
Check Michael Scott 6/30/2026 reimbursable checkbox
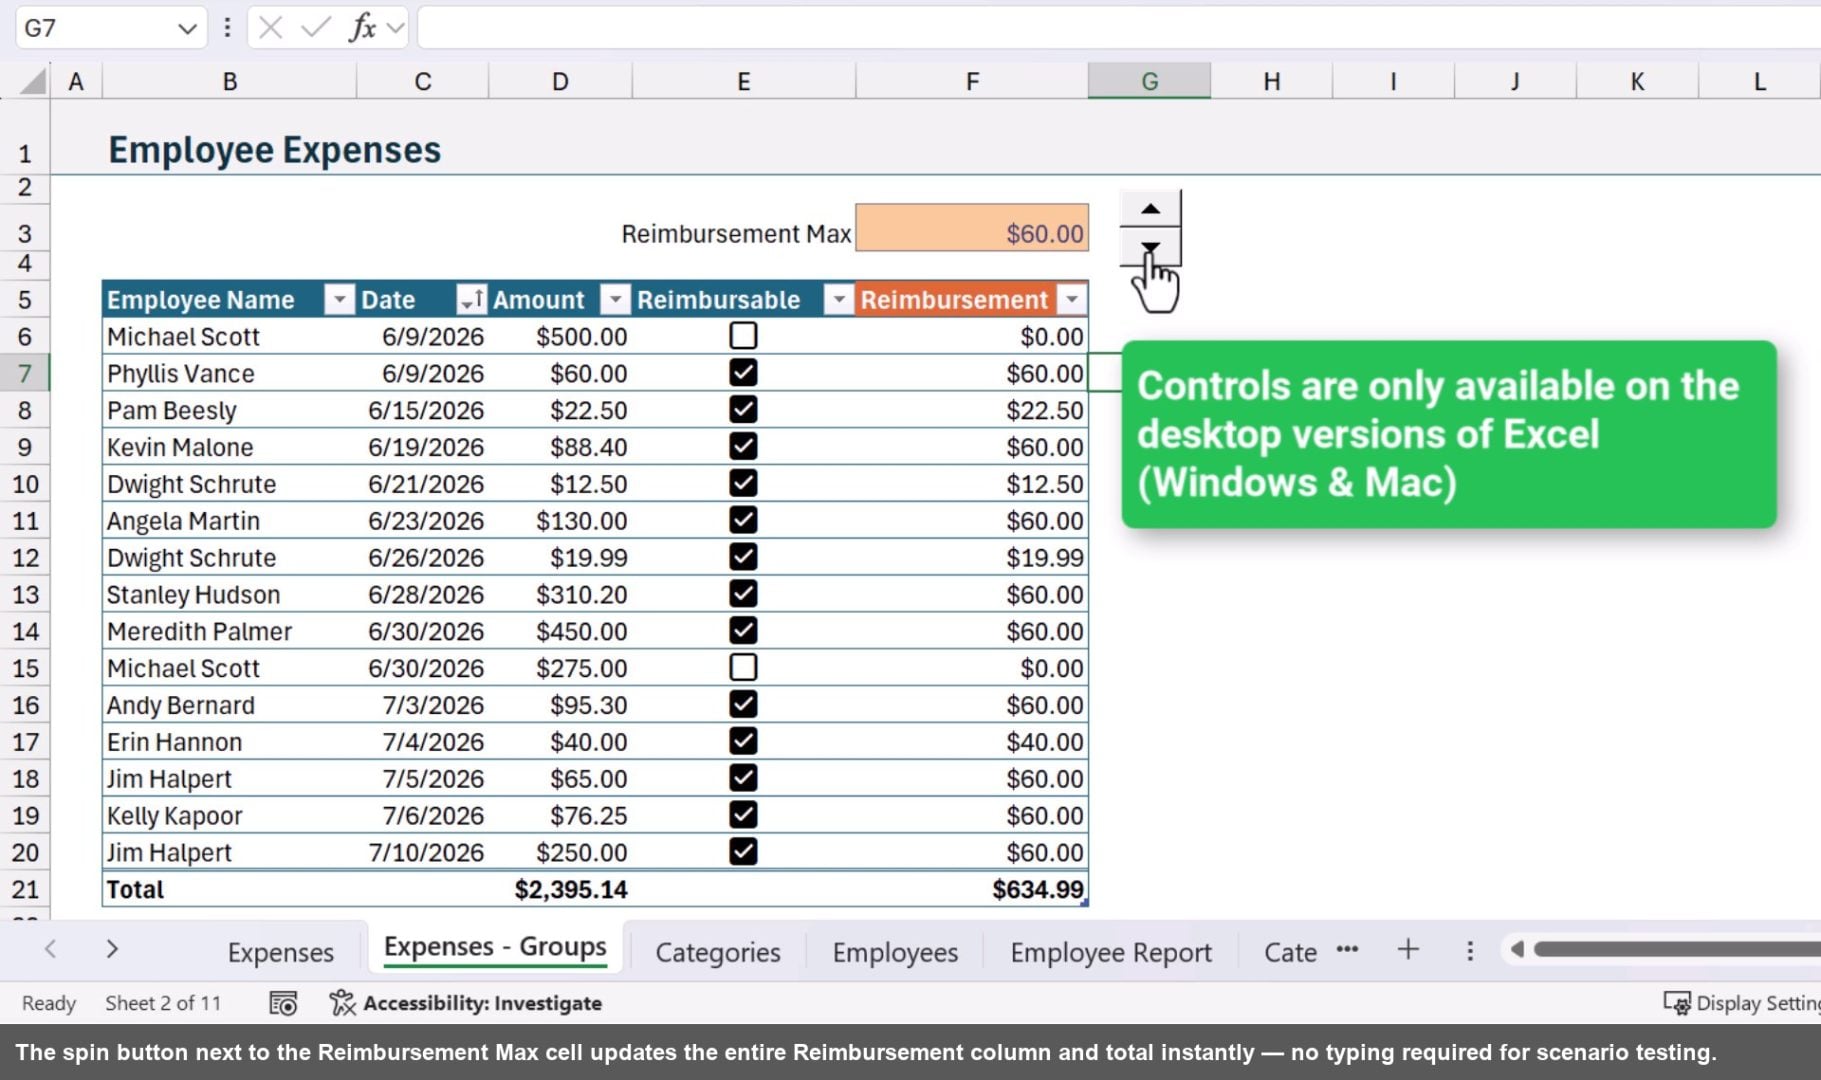(743, 667)
